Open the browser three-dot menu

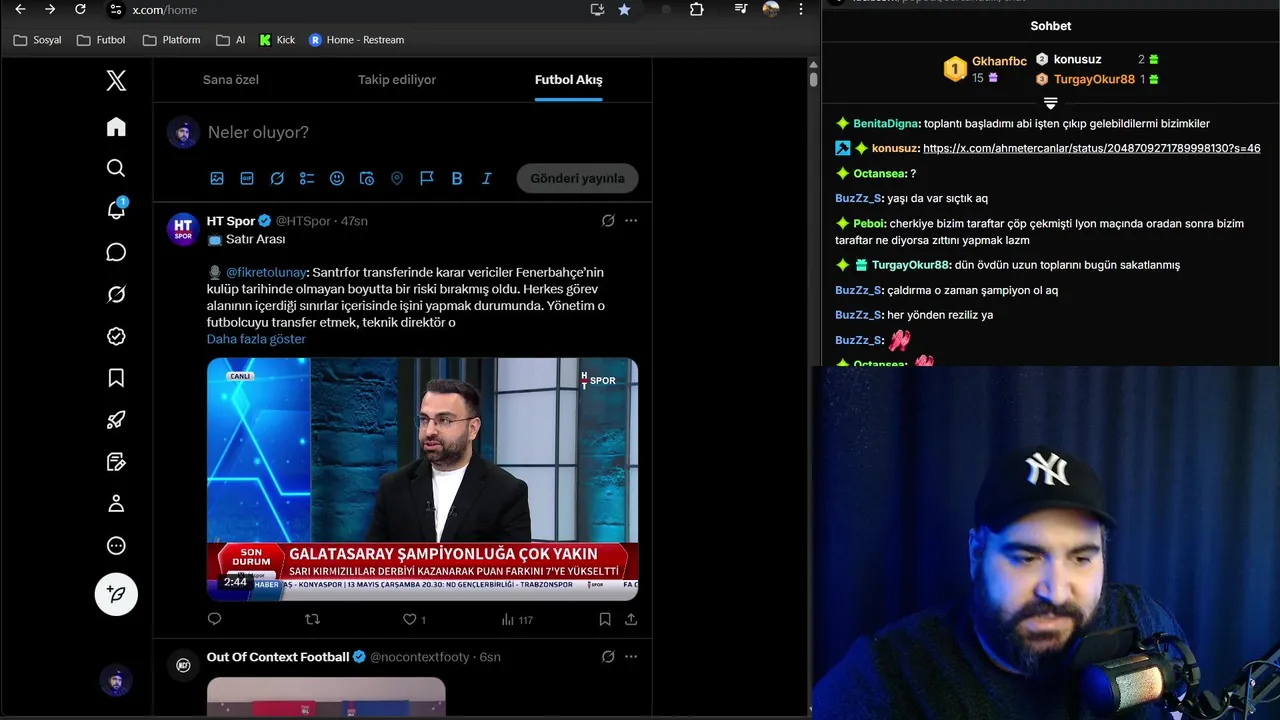[x=800, y=9]
